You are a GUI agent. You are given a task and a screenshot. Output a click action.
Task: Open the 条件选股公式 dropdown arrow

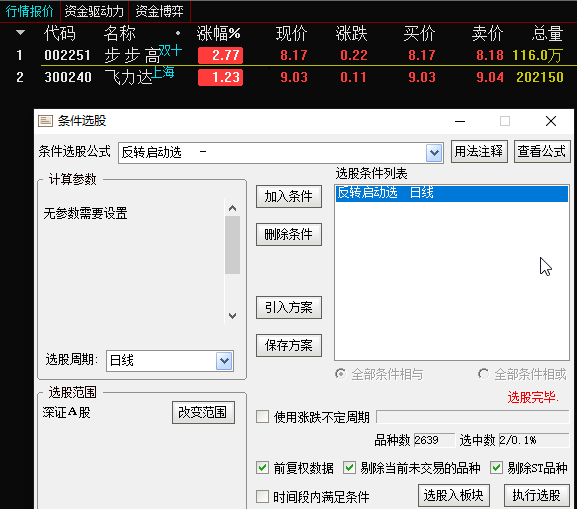(434, 153)
